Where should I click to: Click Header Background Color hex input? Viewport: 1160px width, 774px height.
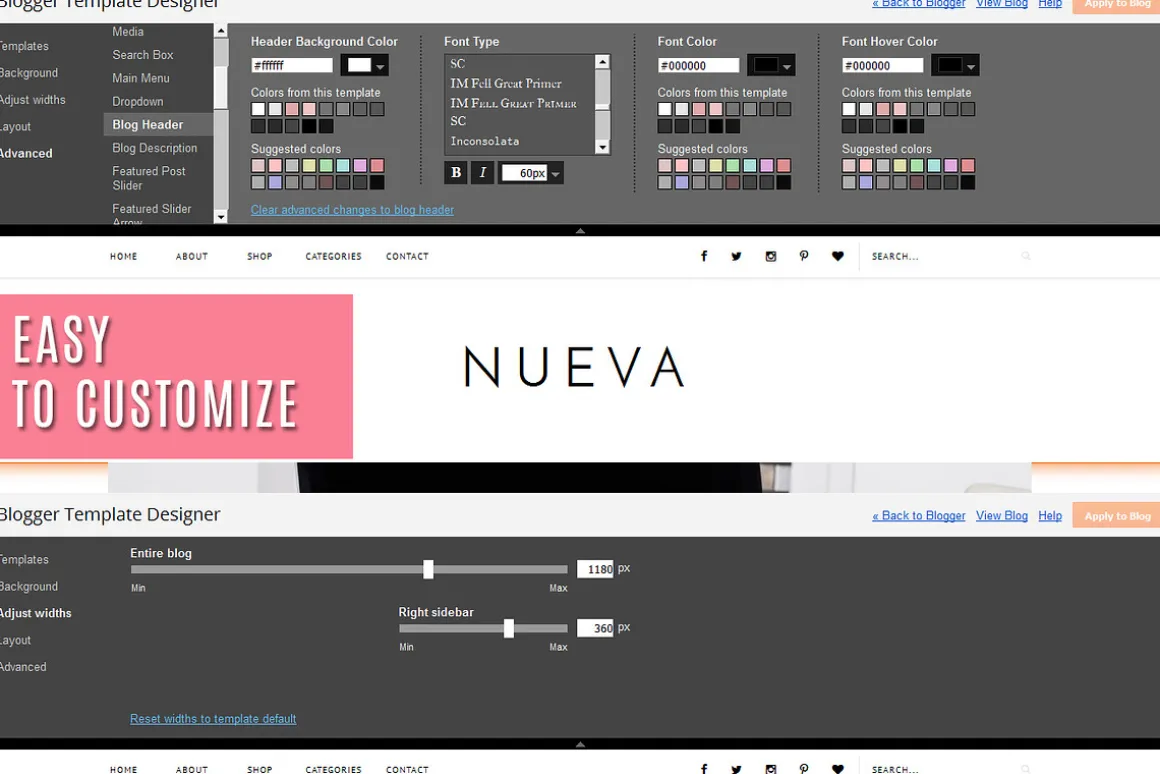(x=292, y=65)
